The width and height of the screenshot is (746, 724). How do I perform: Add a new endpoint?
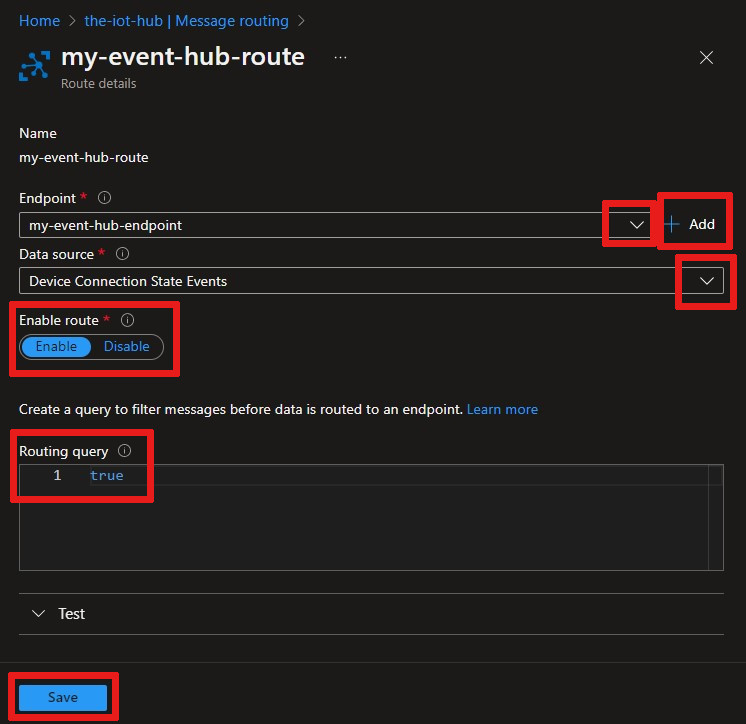click(692, 224)
